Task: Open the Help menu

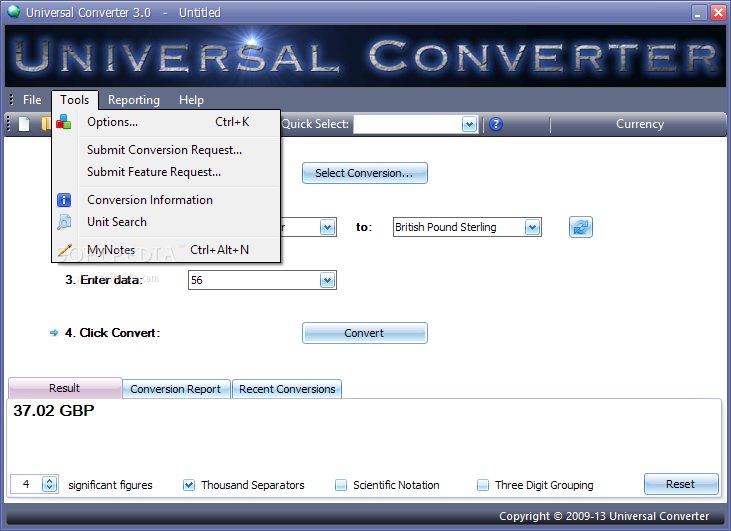Action: 191,100
